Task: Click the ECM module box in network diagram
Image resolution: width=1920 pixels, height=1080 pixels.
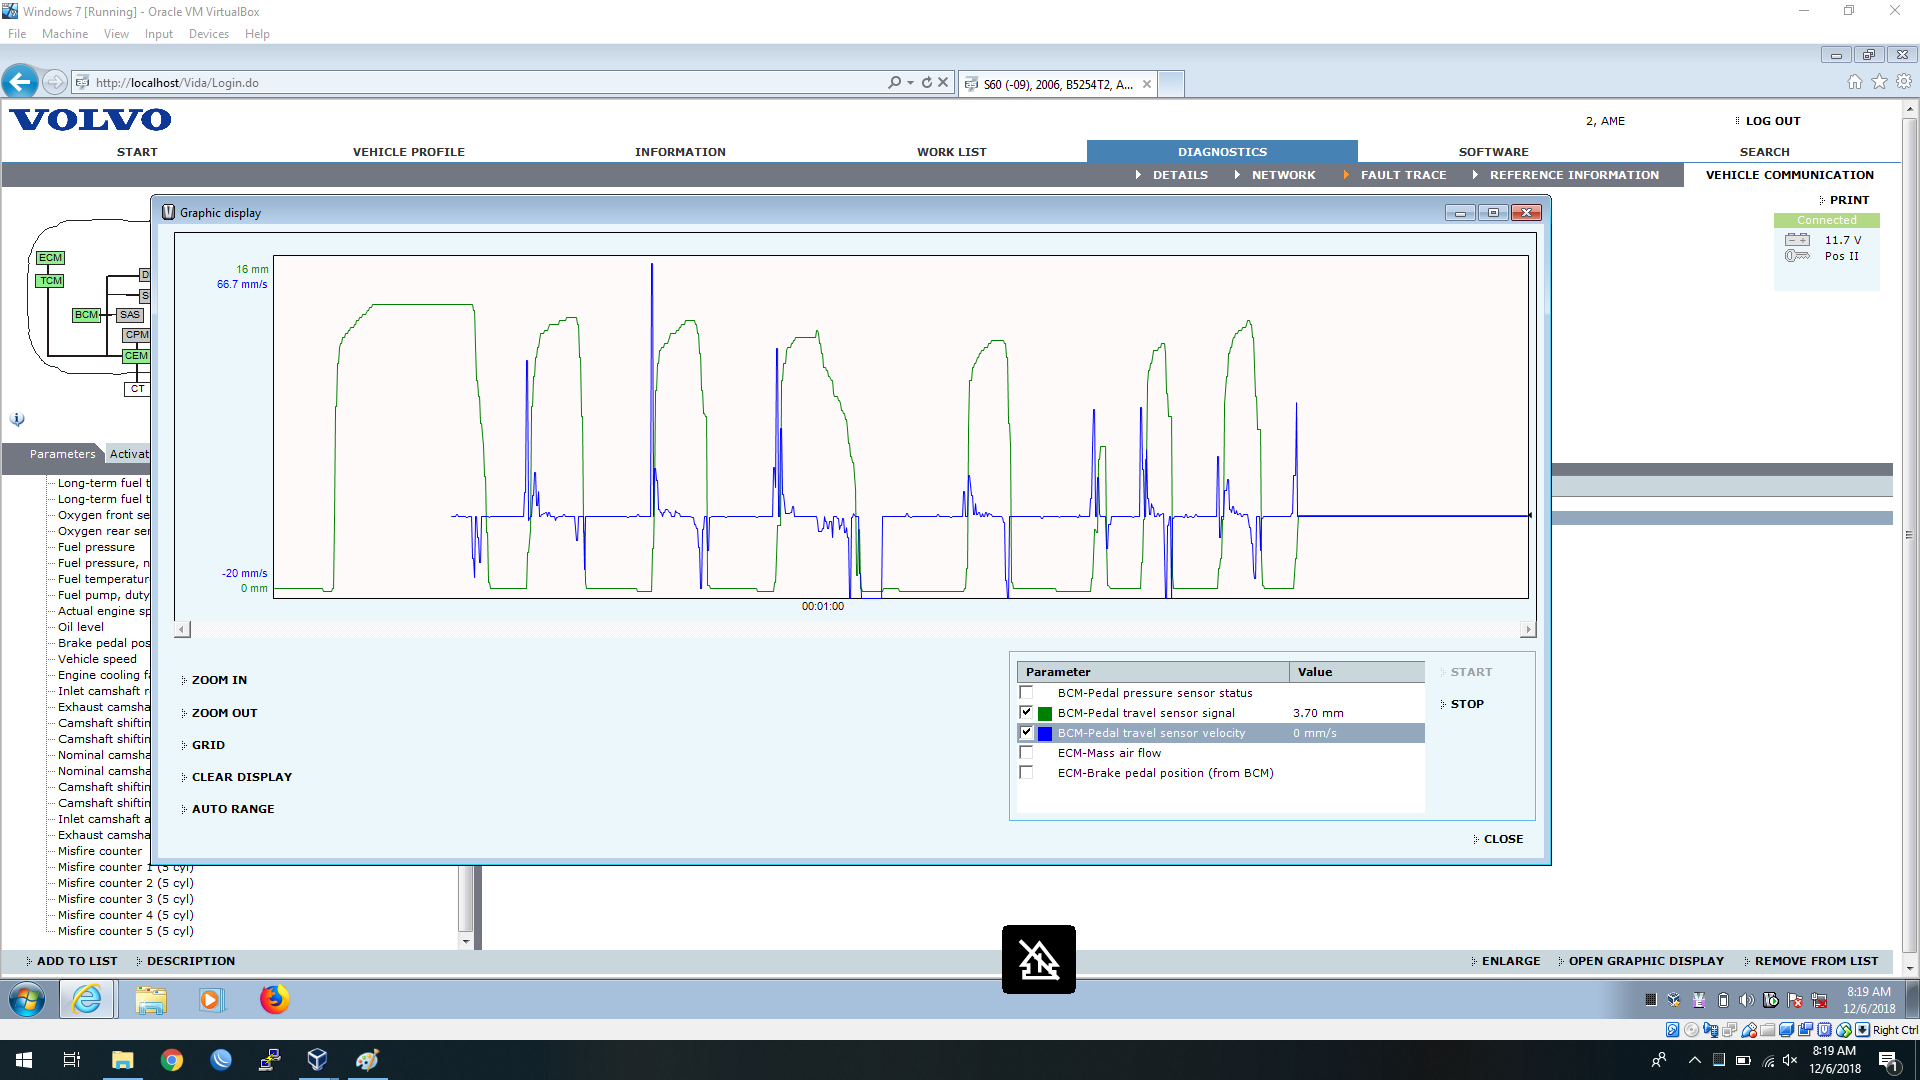Action: tap(50, 258)
